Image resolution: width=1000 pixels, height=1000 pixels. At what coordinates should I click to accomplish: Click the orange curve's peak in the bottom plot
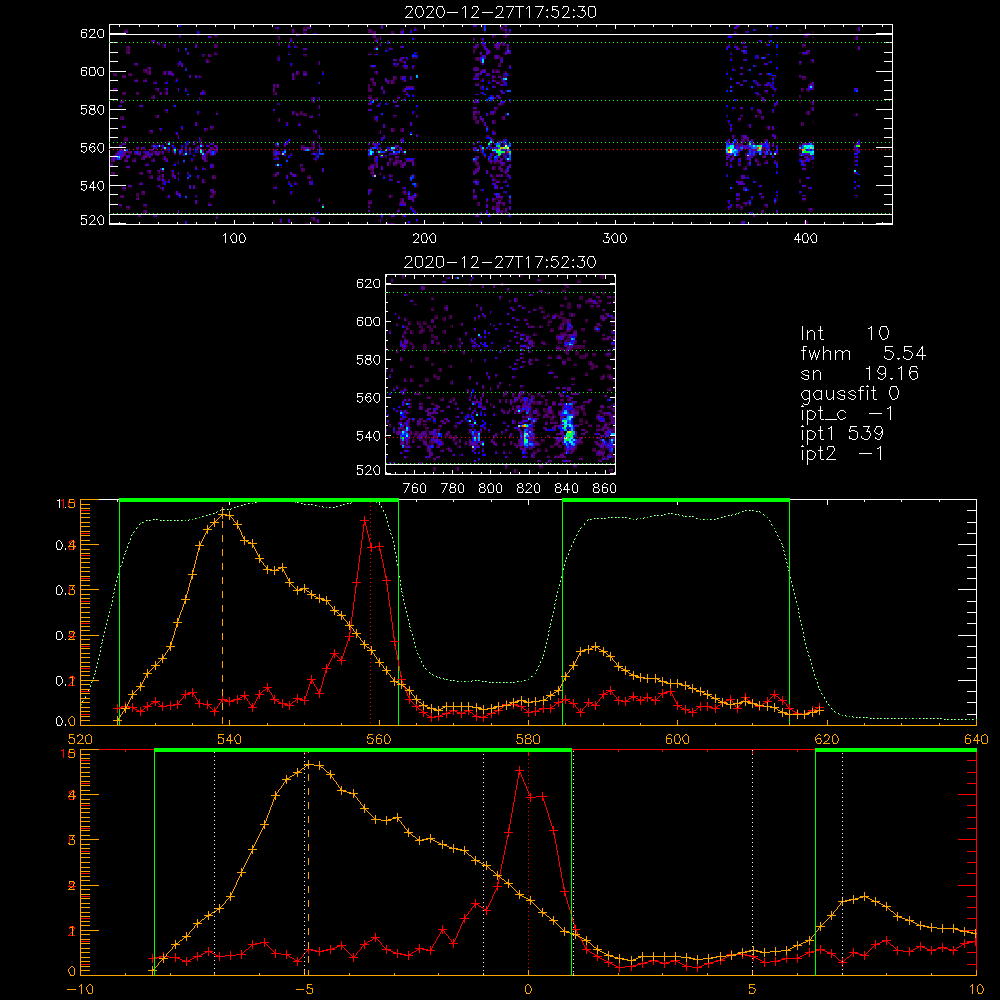[309, 764]
